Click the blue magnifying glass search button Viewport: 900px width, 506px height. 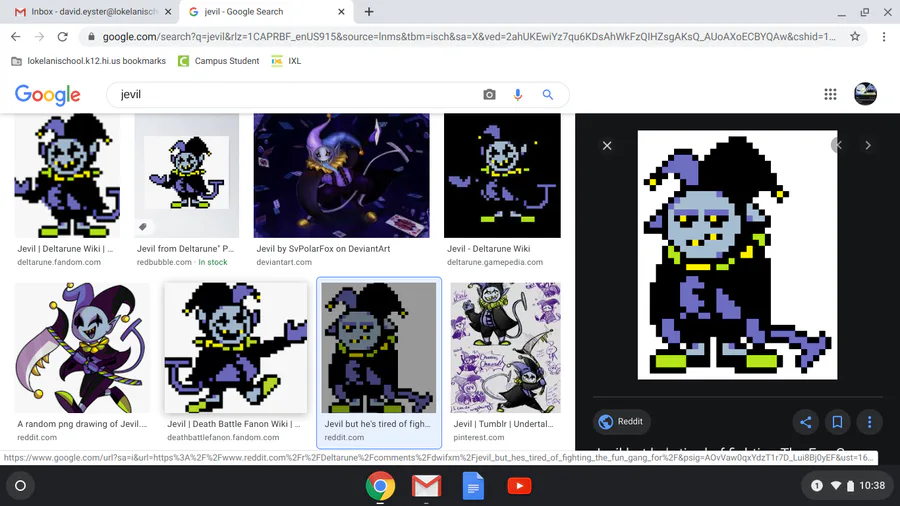(x=548, y=95)
